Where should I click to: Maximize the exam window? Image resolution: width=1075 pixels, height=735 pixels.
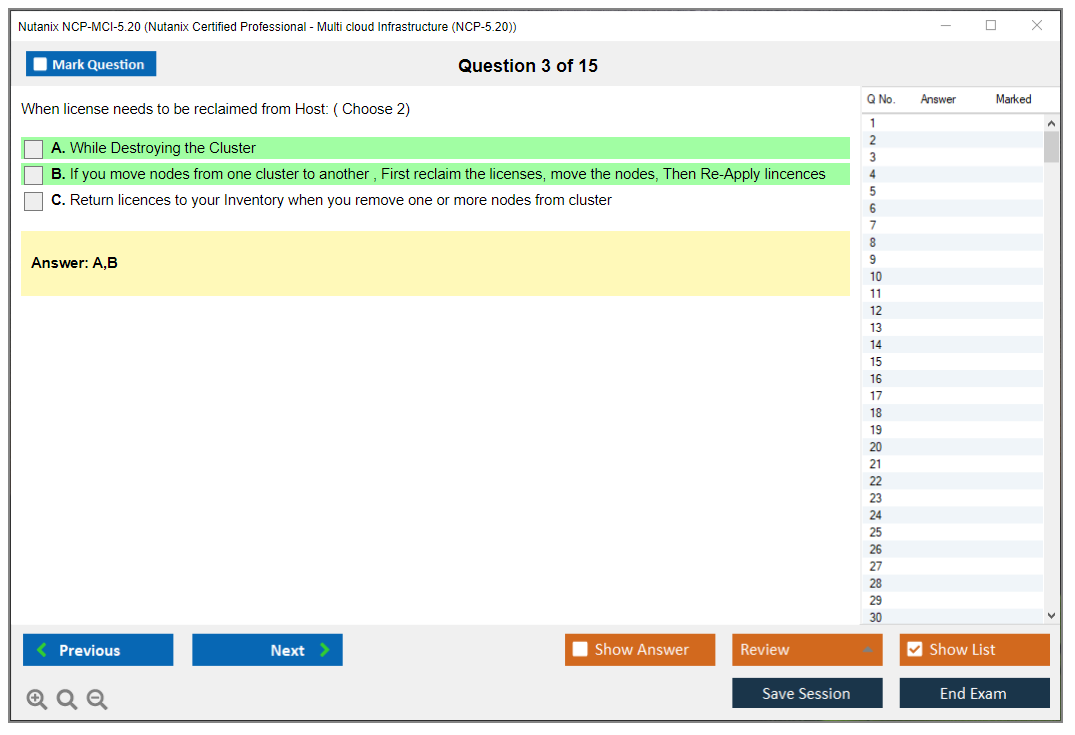click(991, 26)
